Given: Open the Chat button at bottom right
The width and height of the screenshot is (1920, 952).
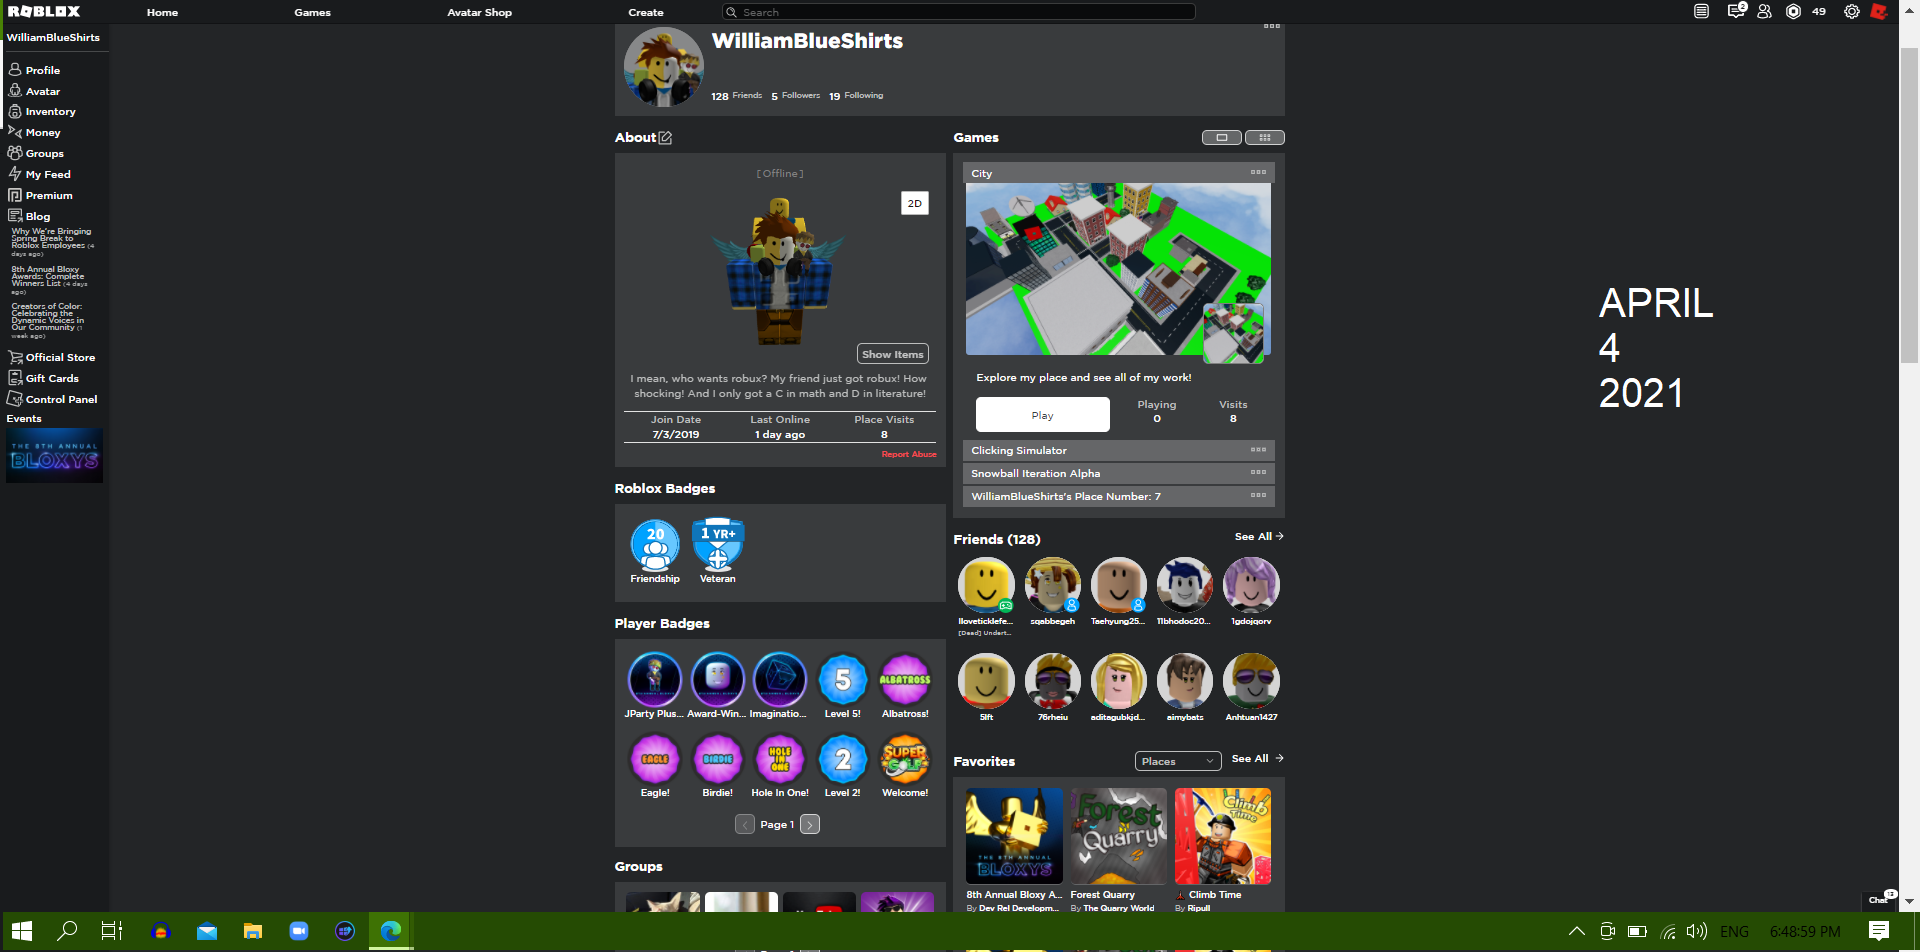Looking at the screenshot, I should click(1880, 899).
